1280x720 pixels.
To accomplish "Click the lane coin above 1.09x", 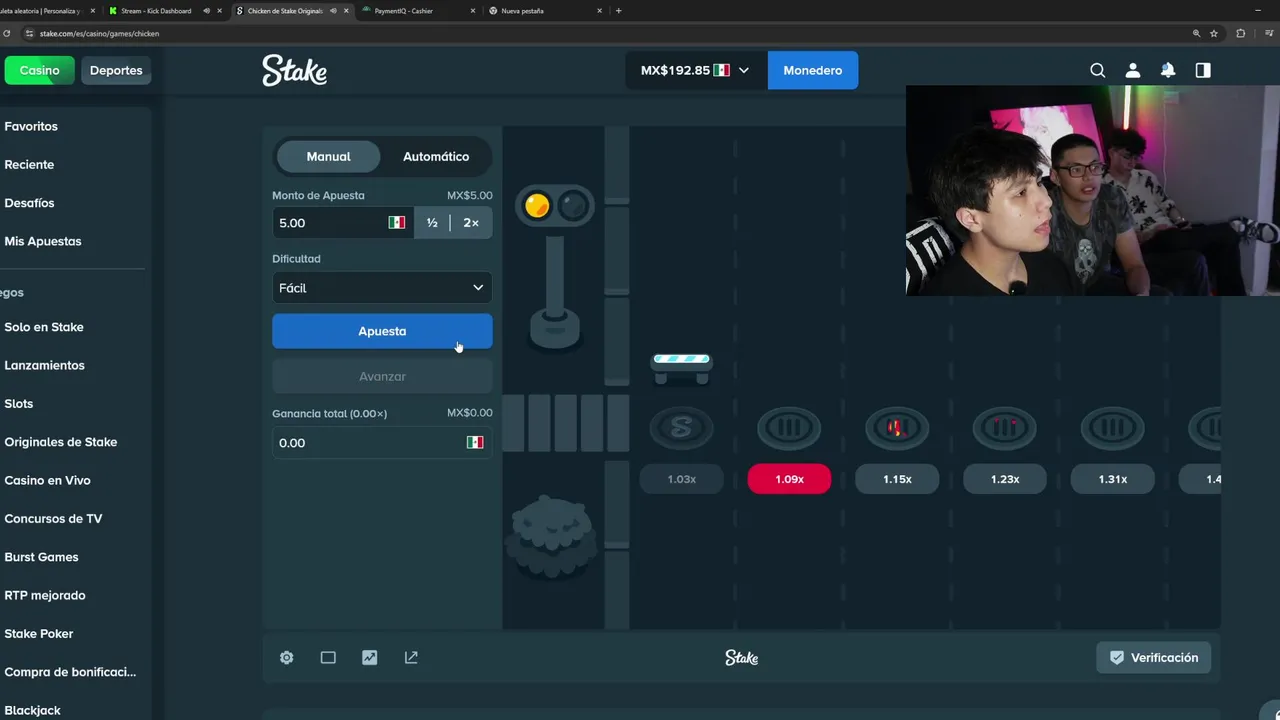I will pos(789,428).
